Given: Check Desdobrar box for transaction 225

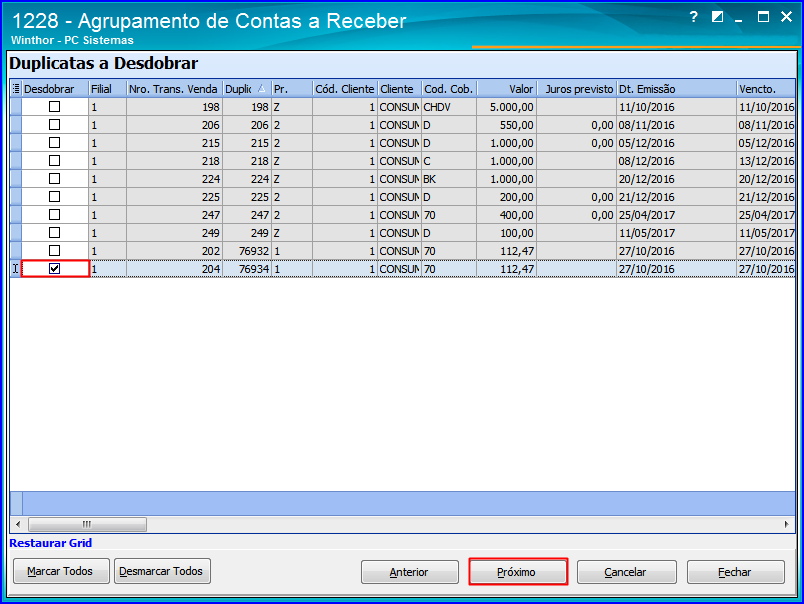Looking at the screenshot, I should 54,196.
